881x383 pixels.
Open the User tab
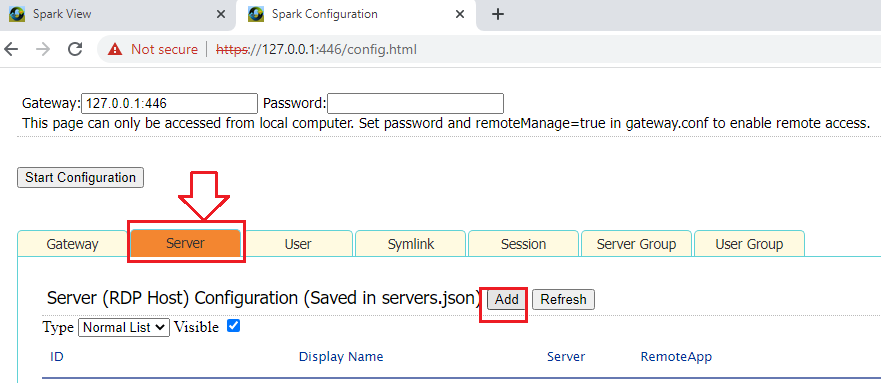298,244
